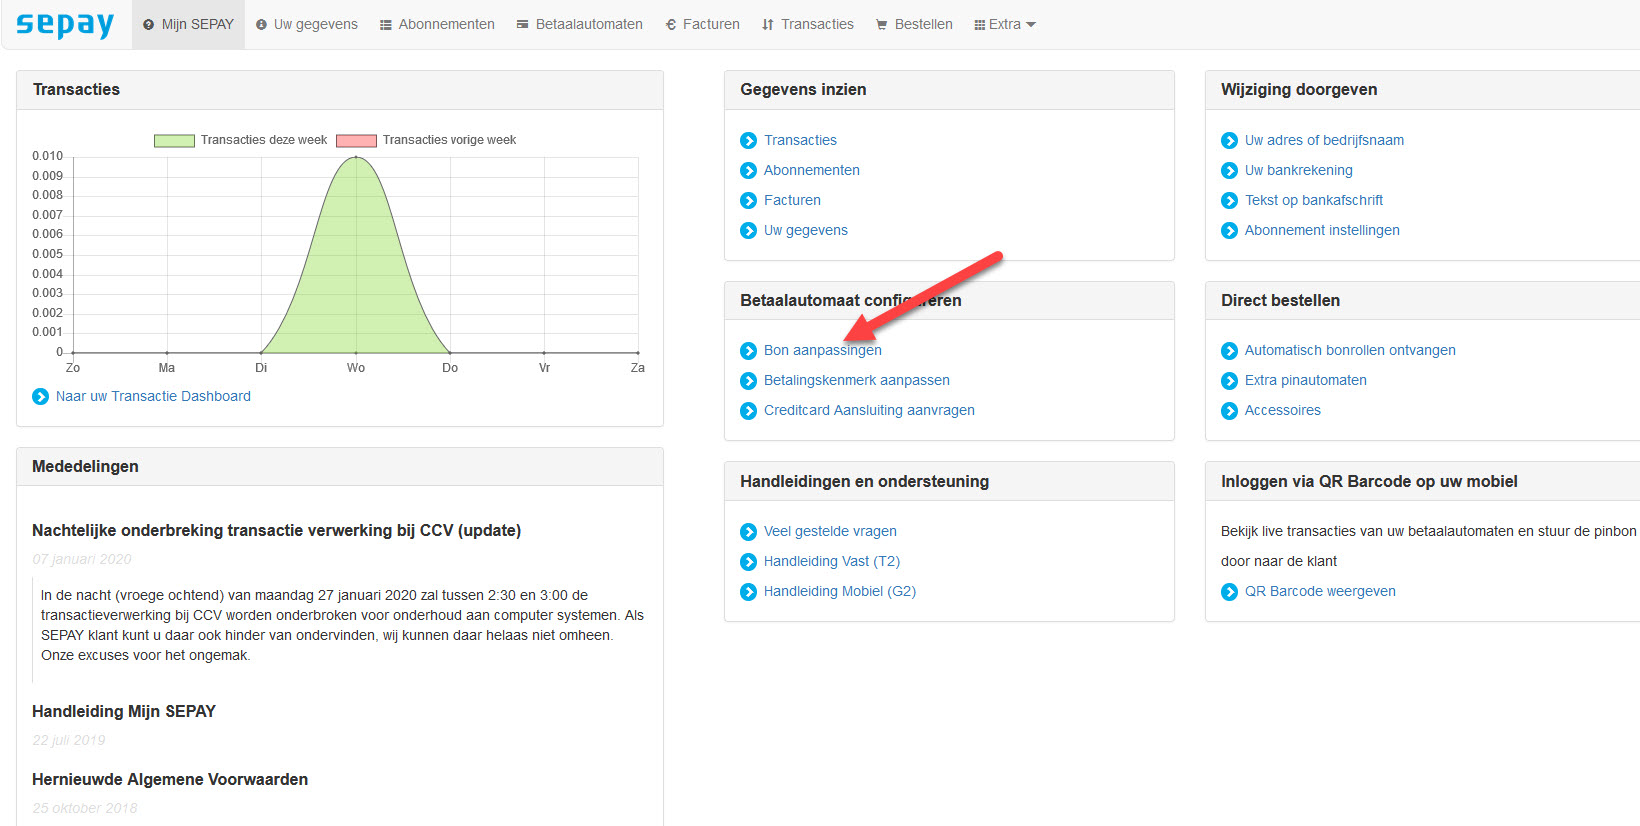Open the Abonnement instellingen link
This screenshot has width=1640, height=826.
click(x=1322, y=230)
